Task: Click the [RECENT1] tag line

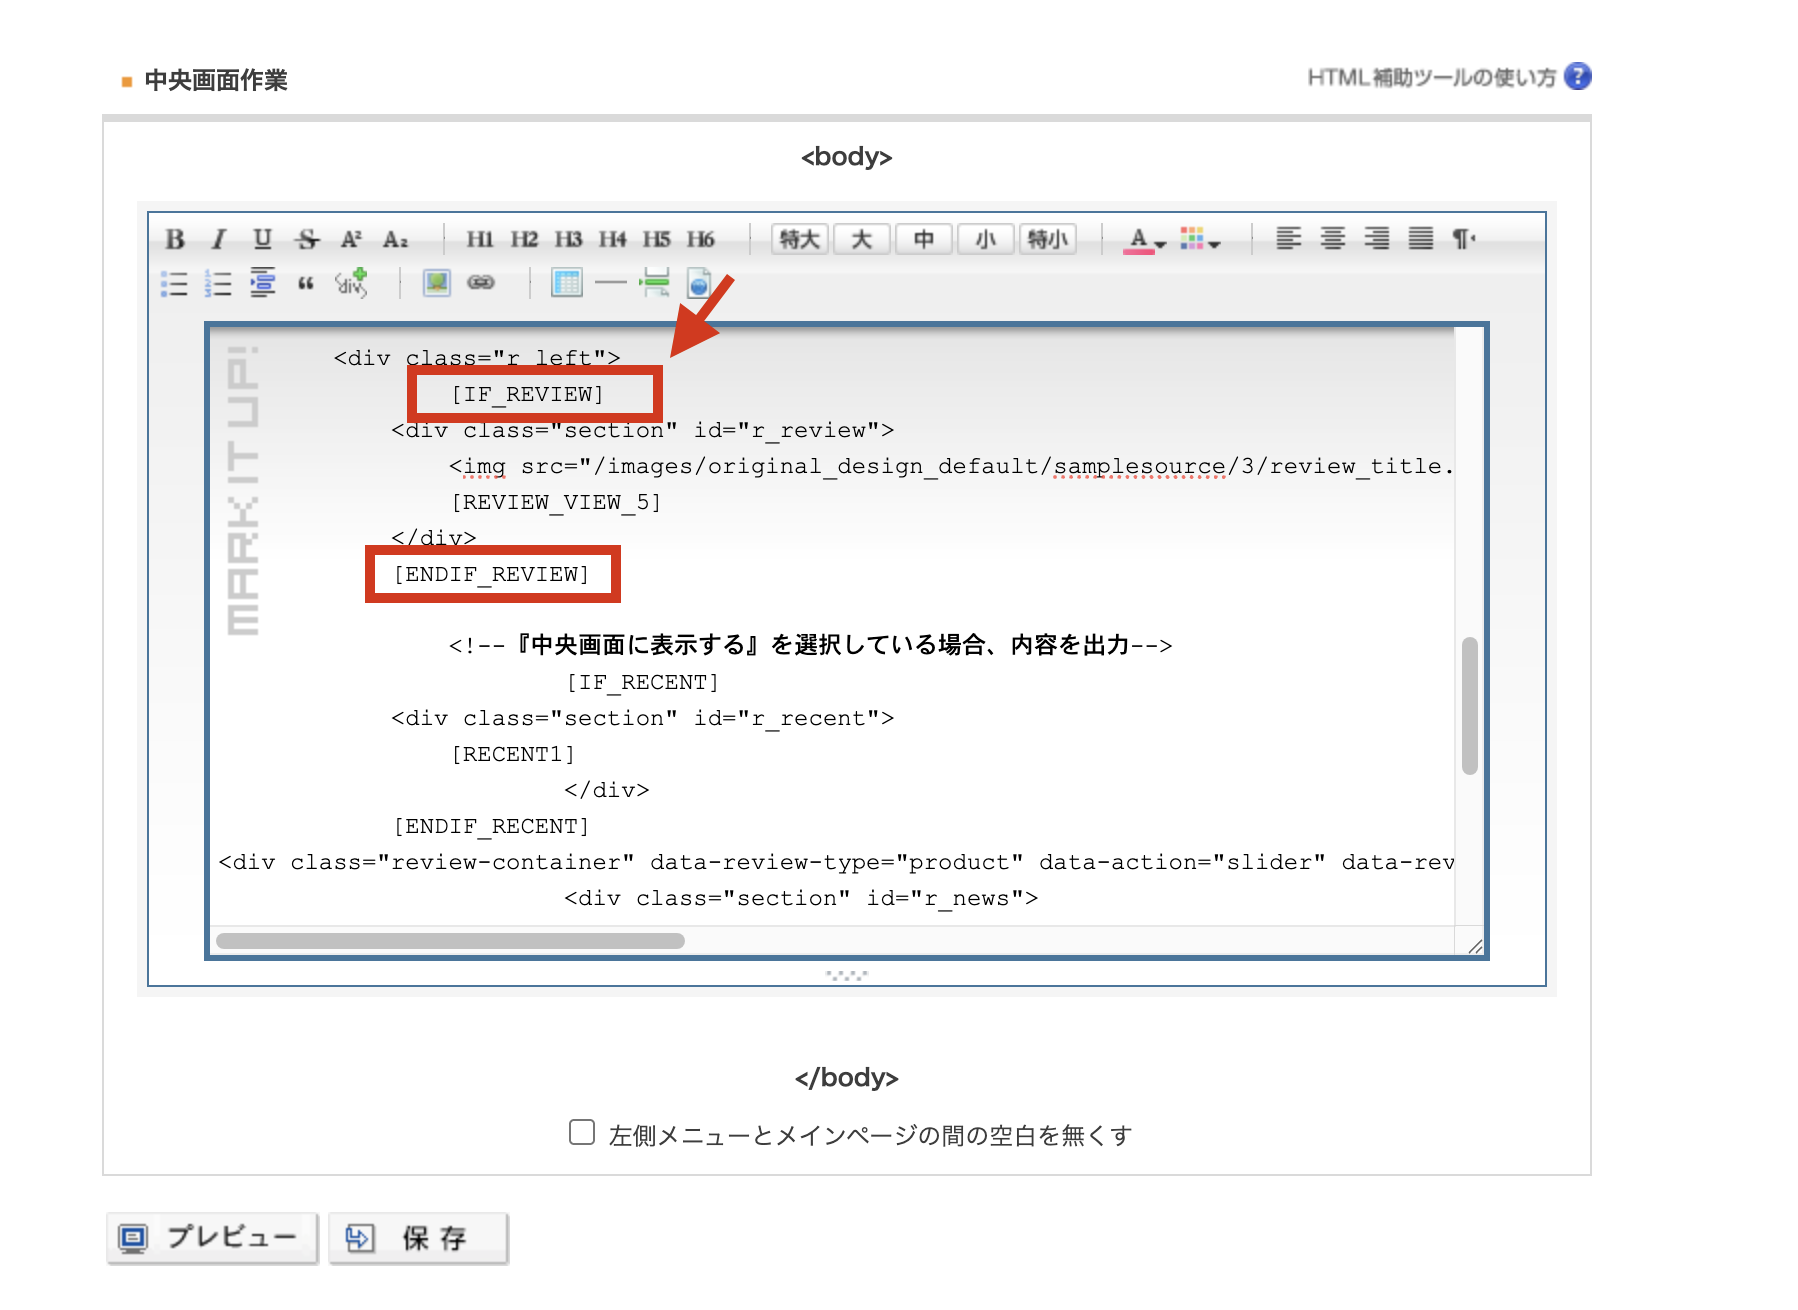Action: pos(513,754)
